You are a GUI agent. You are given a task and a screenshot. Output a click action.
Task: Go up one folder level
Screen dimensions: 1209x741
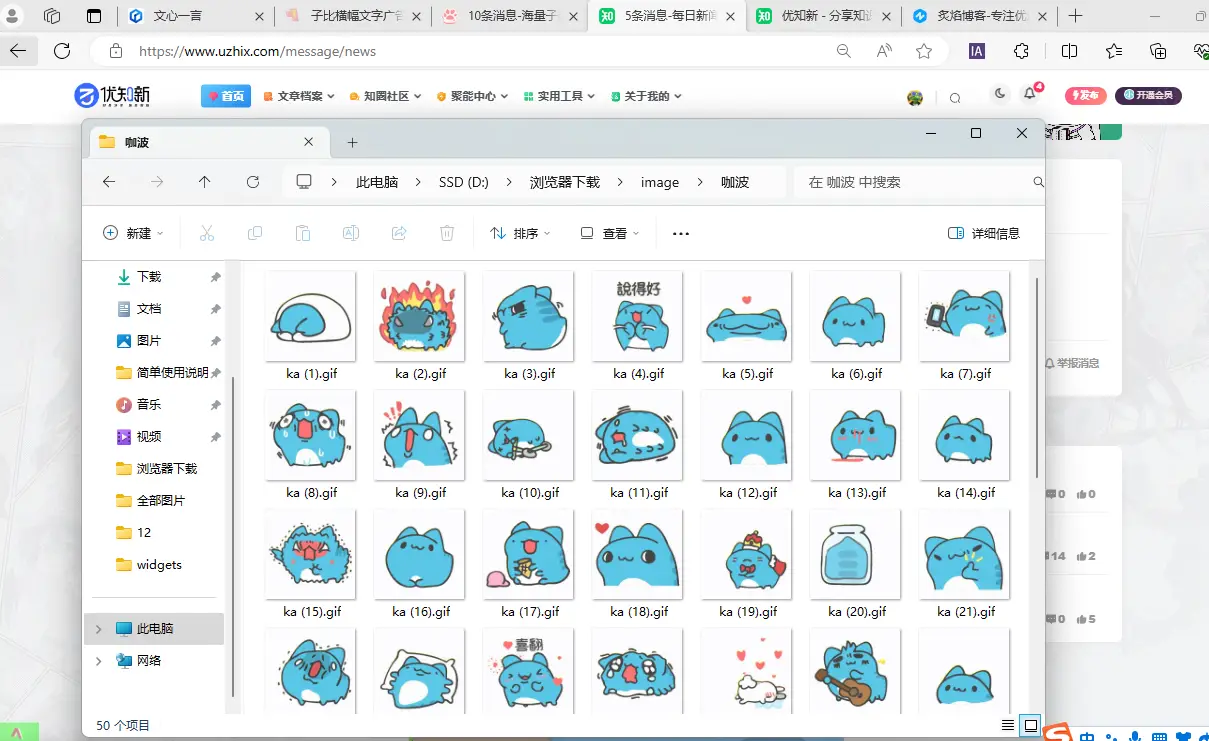(205, 182)
